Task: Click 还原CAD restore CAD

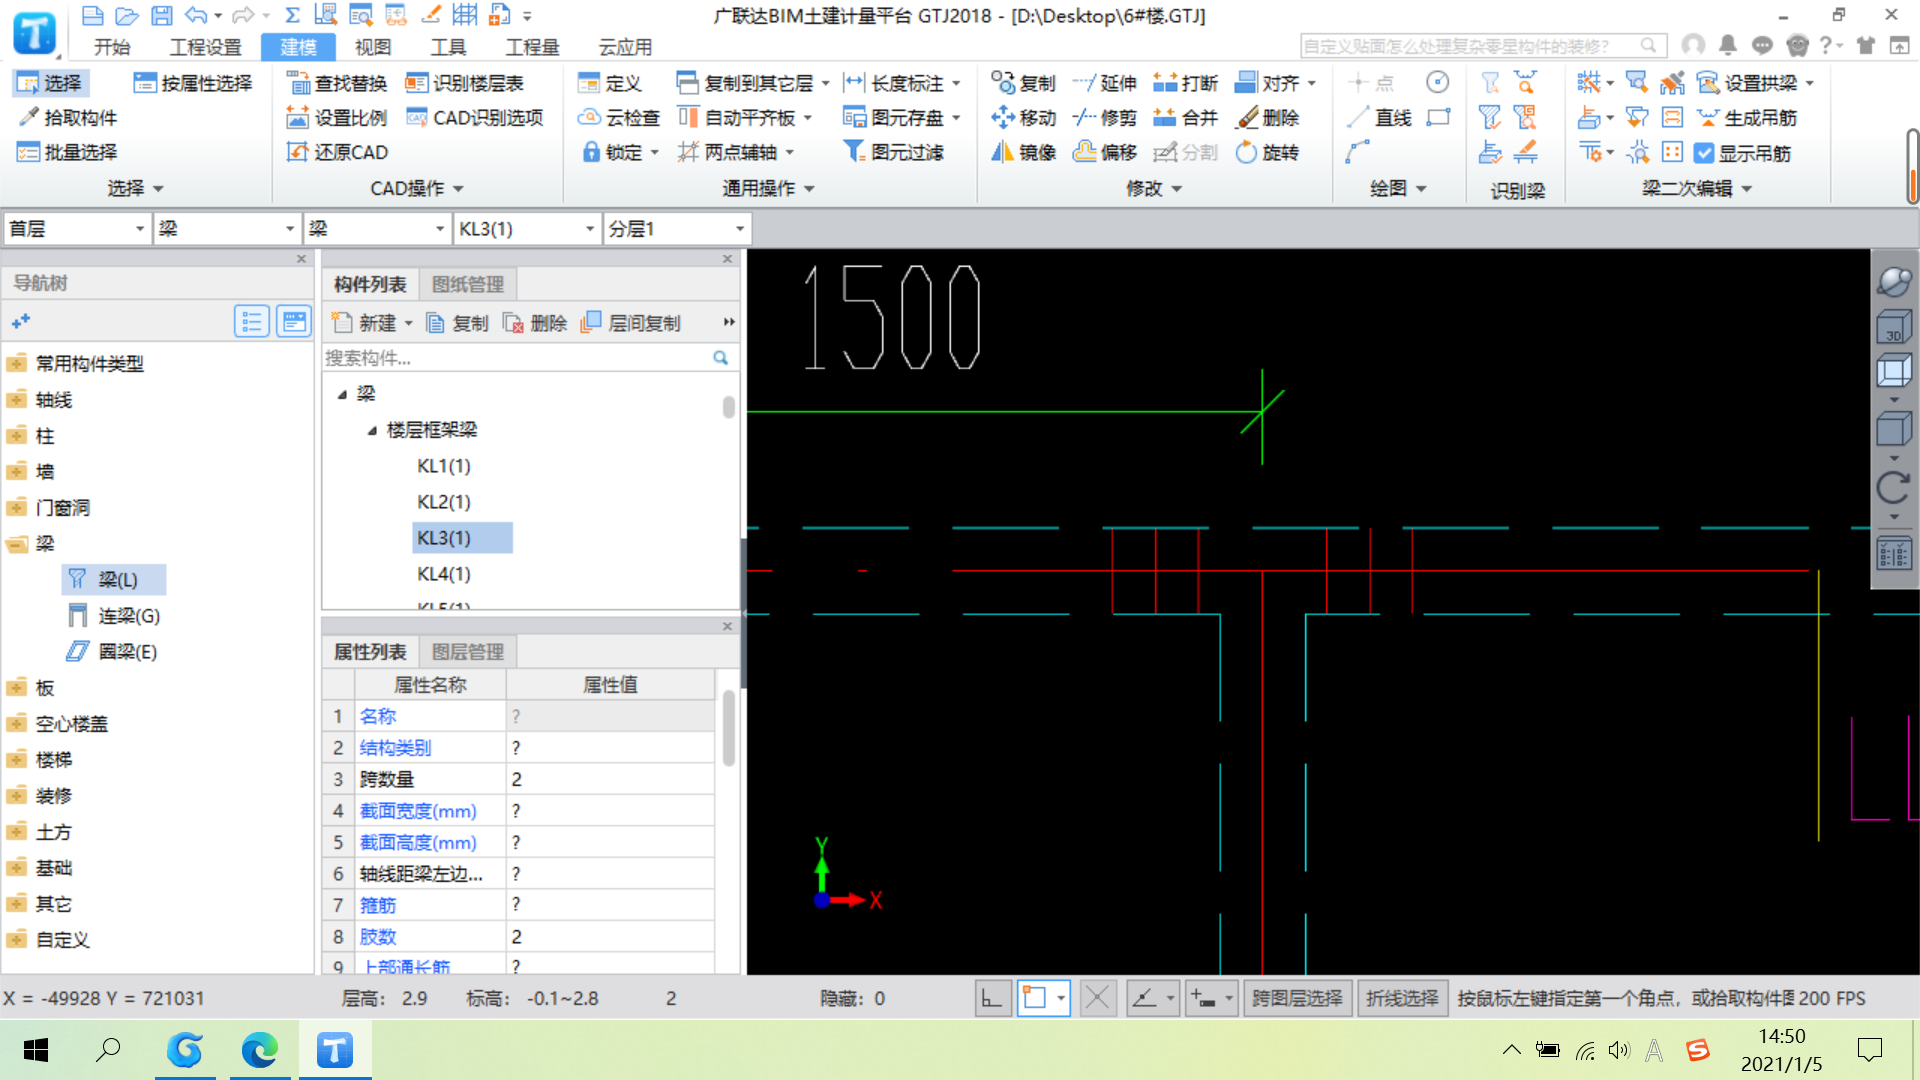Action: (337, 152)
